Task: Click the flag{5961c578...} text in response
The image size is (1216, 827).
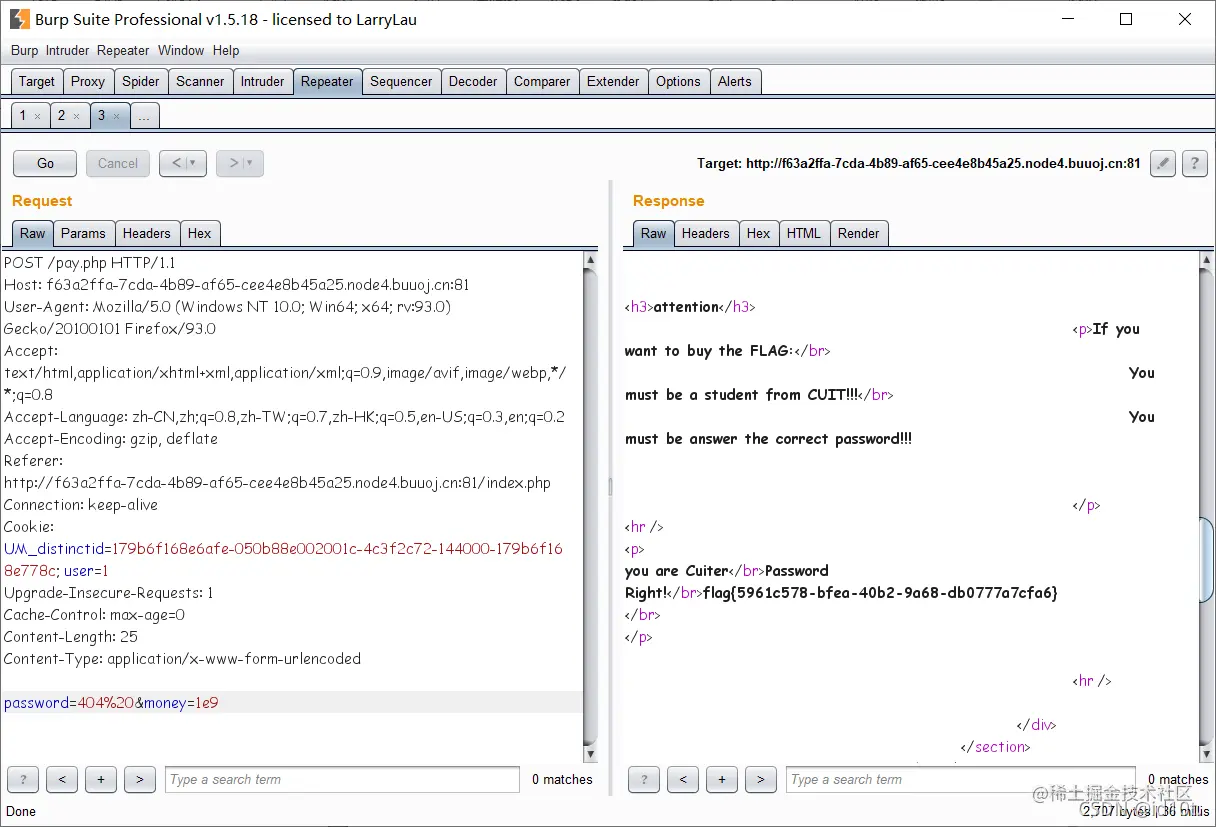Action: (881, 593)
